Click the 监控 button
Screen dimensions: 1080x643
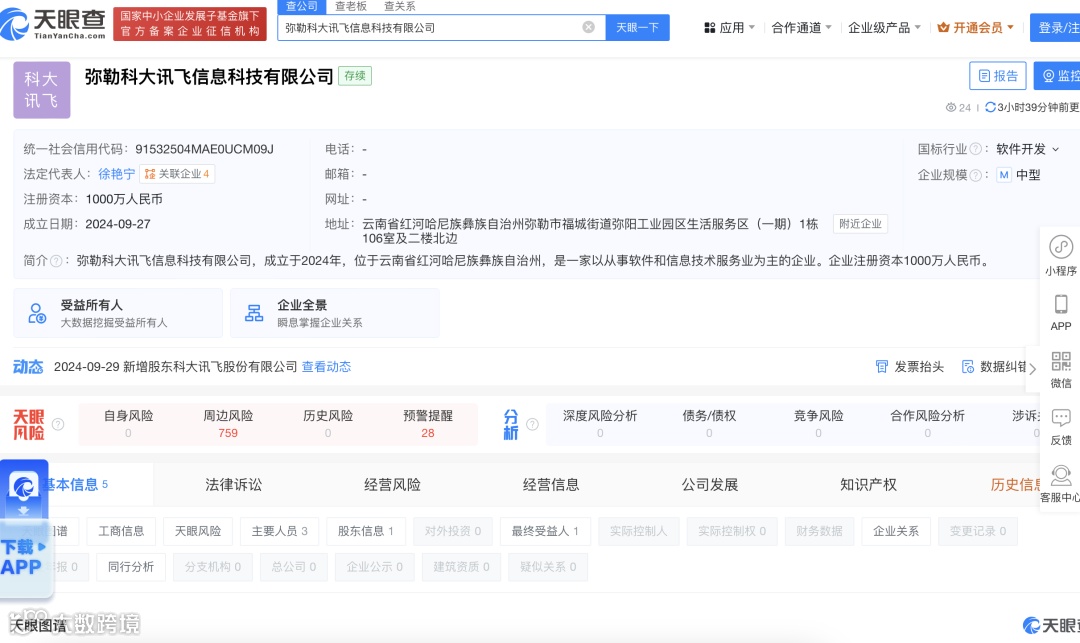[x=1057, y=76]
